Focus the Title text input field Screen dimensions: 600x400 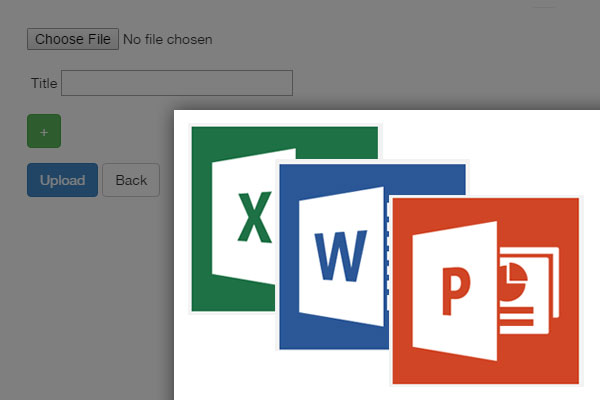pos(176,83)
